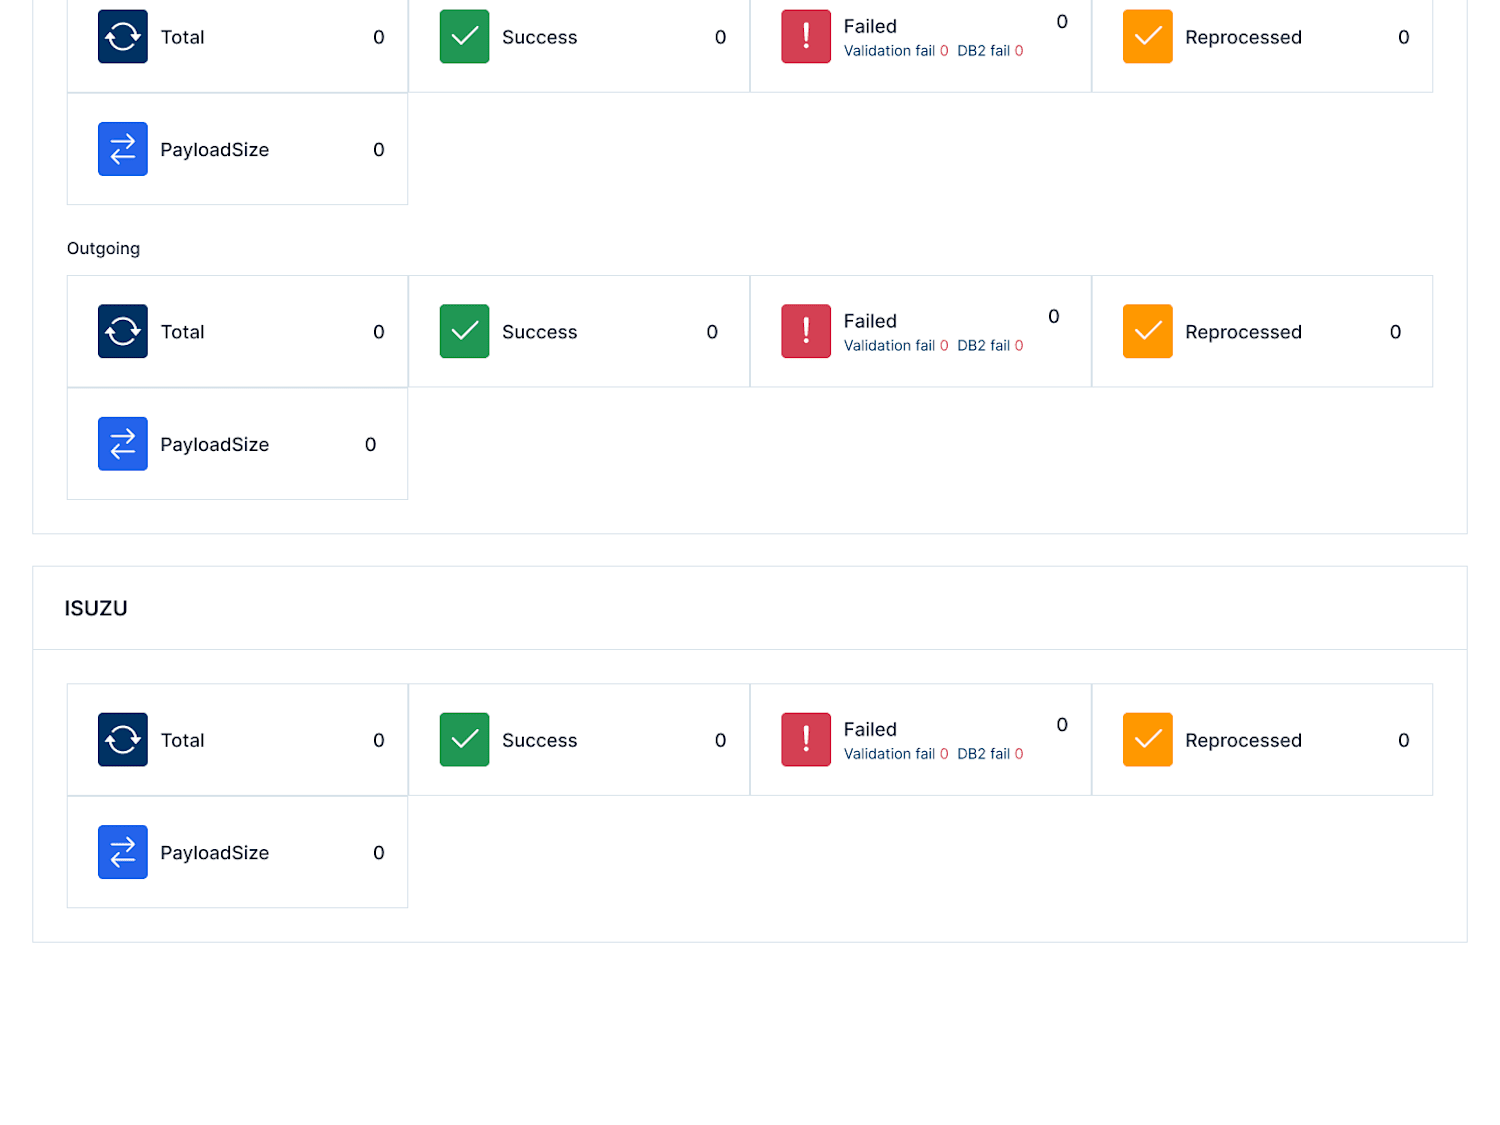Screen dimensions: 1500x1125
Task: Click the 'Failed' label in section above Outgoing
Action: [x=870, y=26]
